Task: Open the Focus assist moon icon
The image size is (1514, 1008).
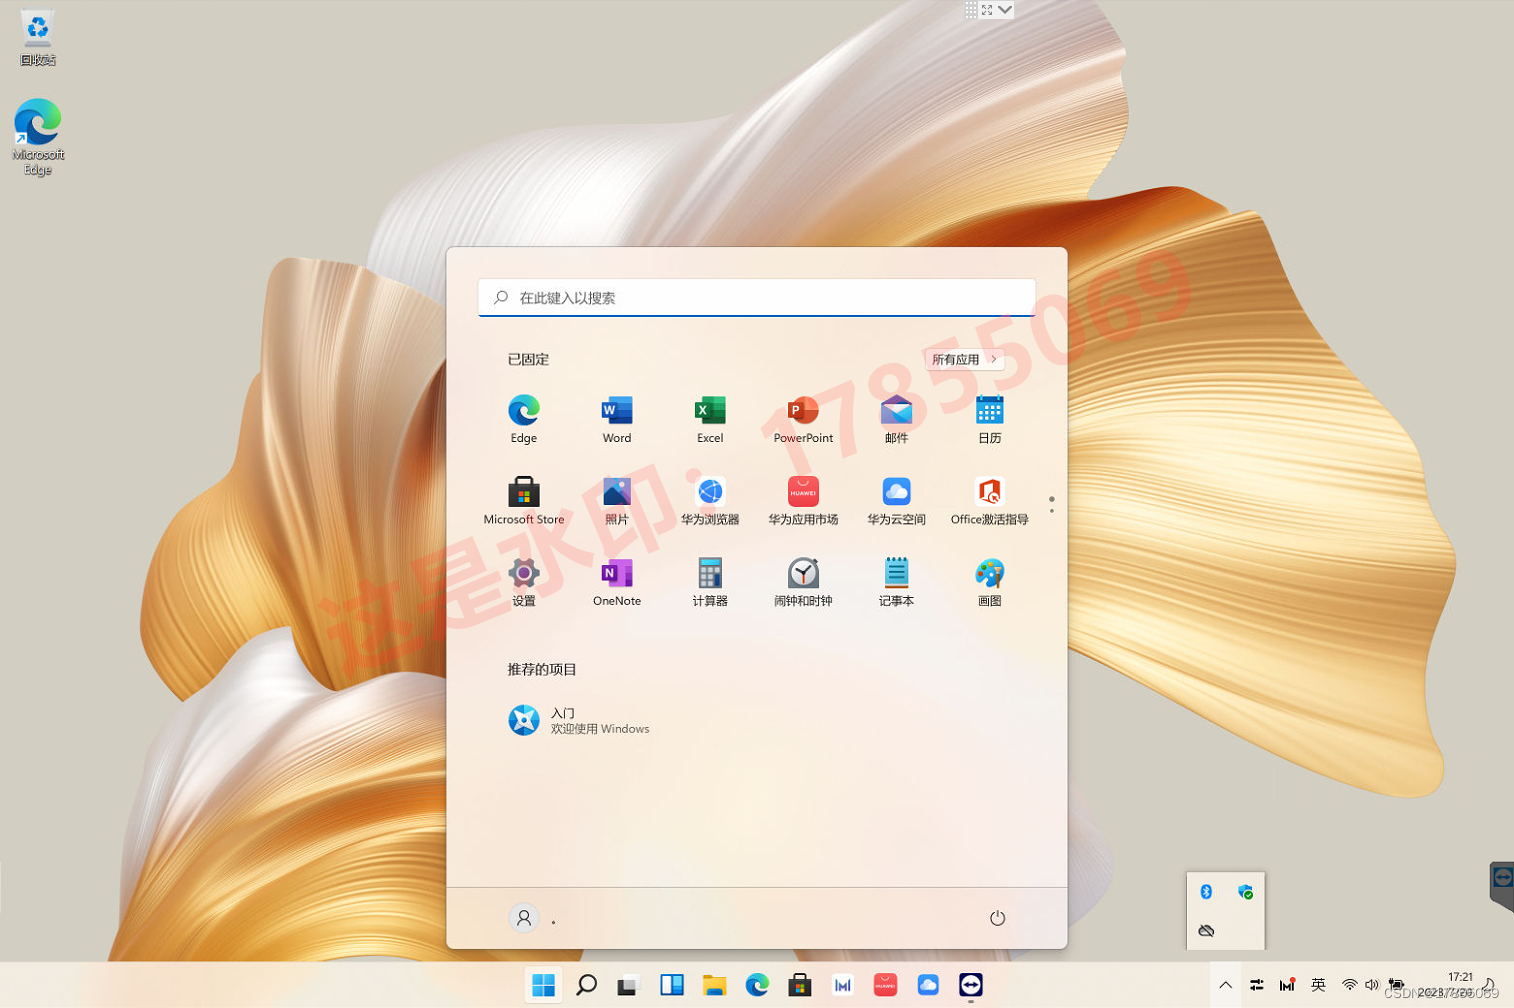Action: tap(1488, 985)
